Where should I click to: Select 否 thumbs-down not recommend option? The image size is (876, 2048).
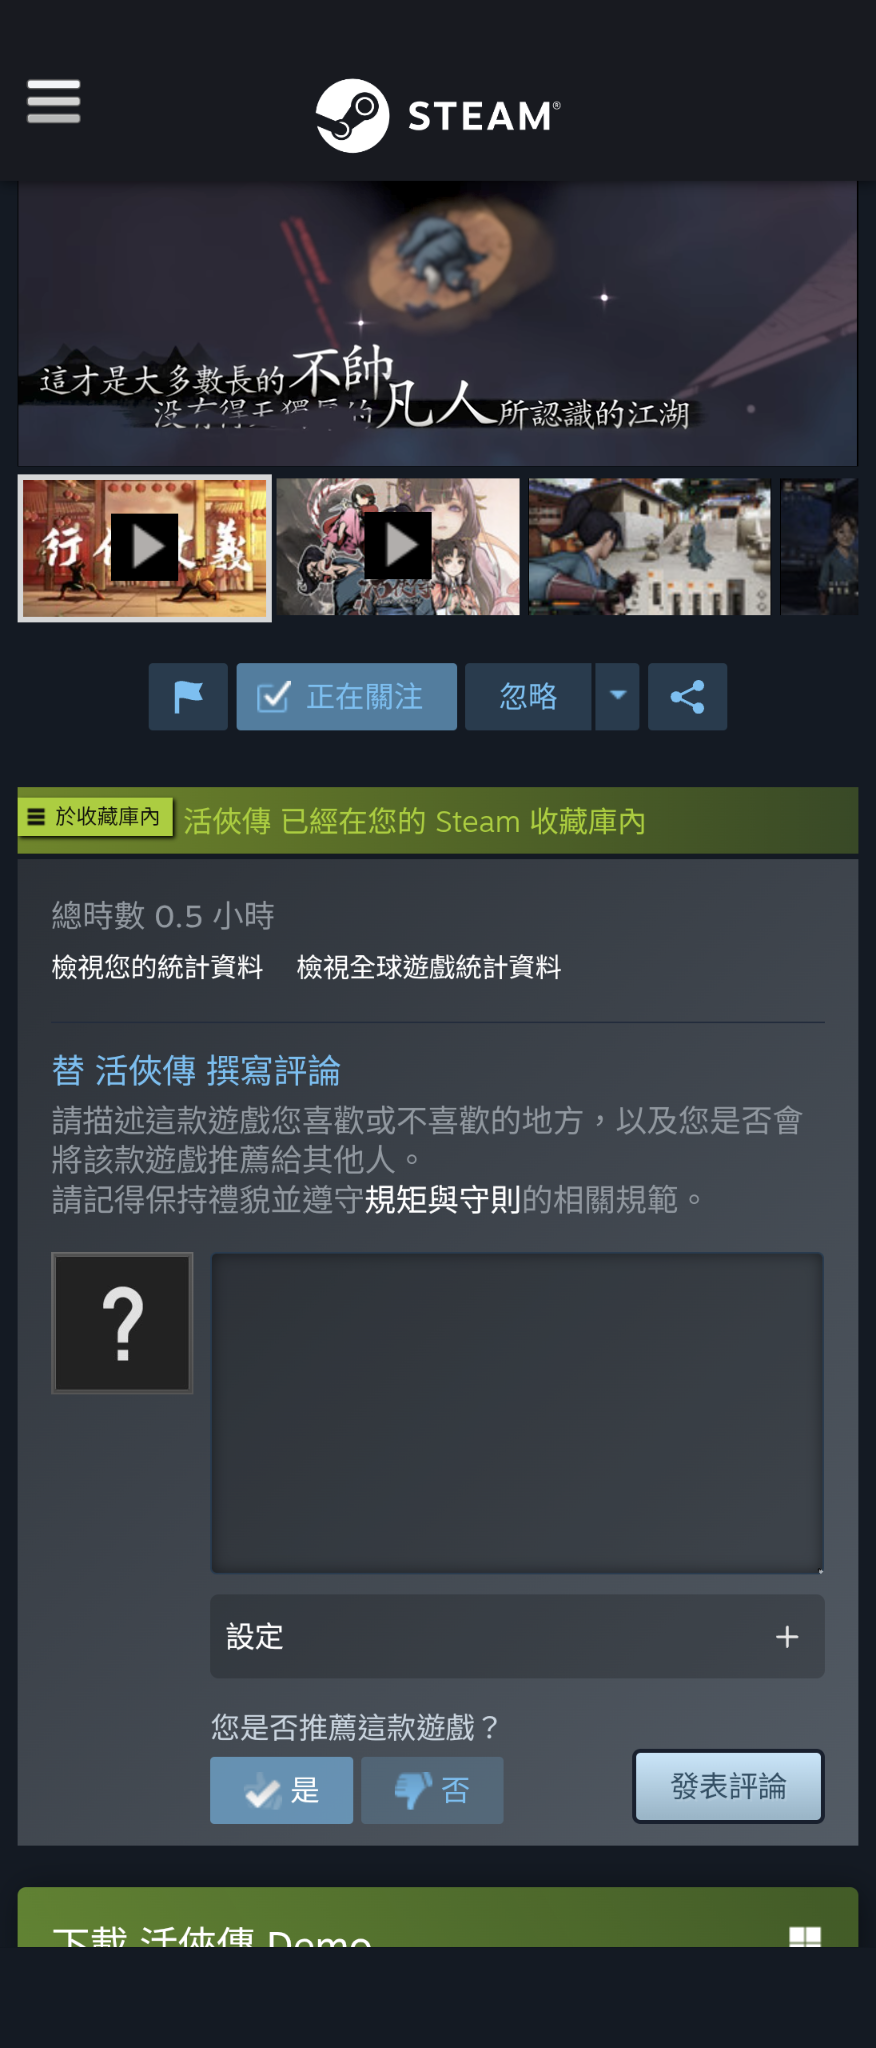[432, 1790]
